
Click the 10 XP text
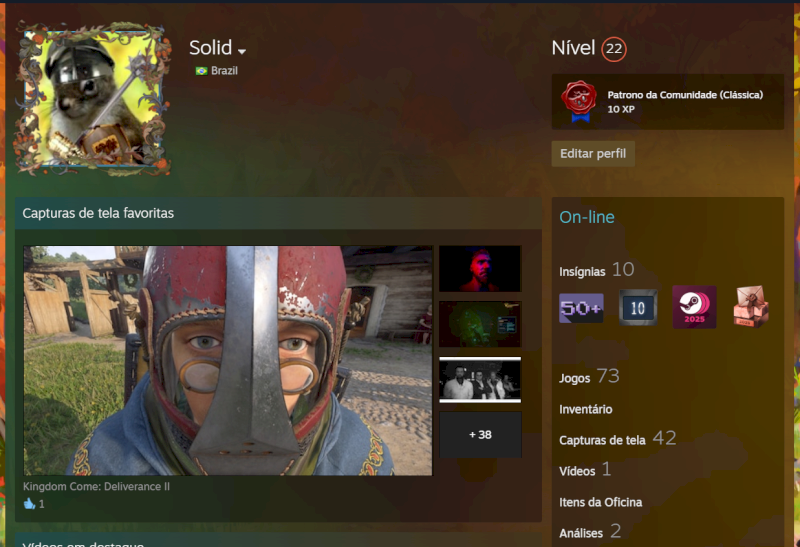click(x=621, y=109)
